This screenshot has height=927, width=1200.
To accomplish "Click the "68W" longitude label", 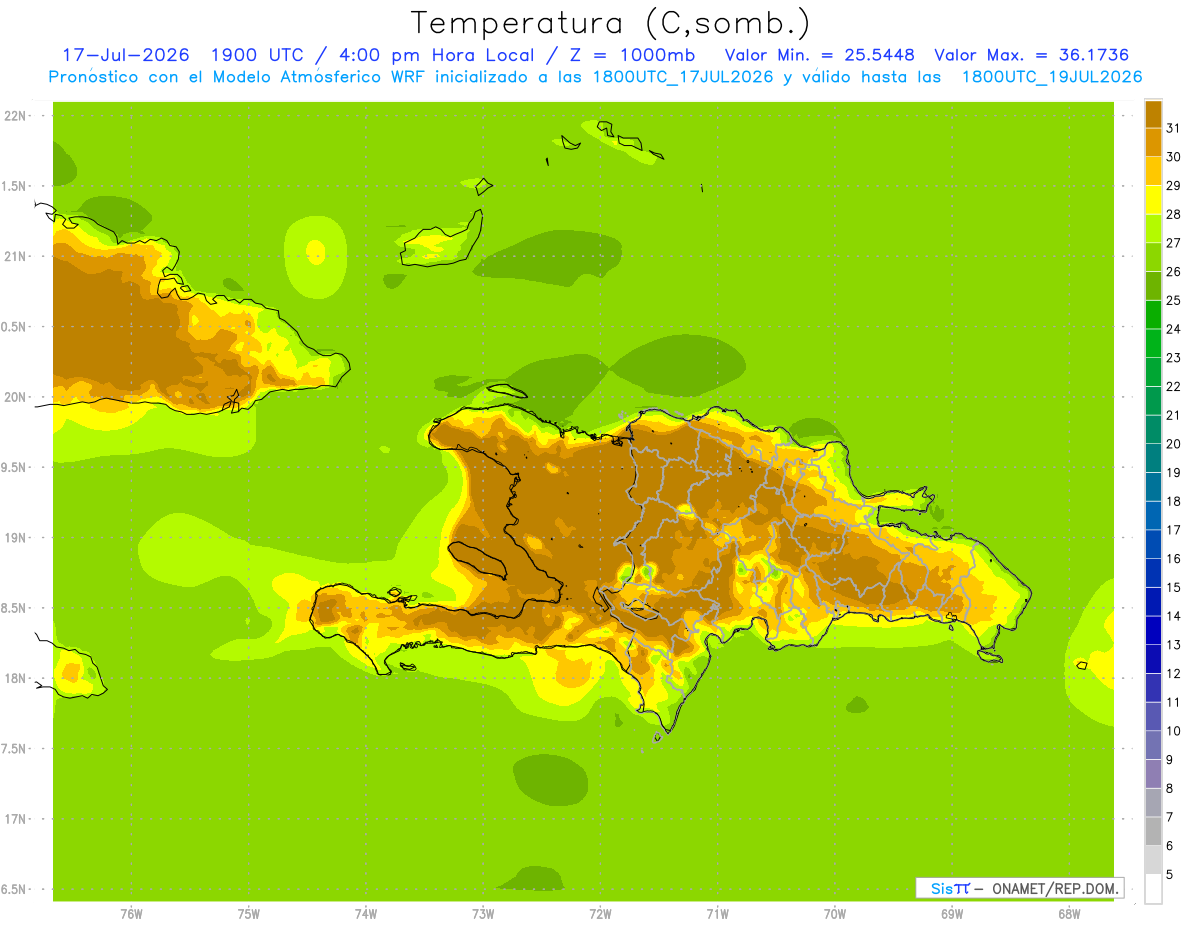I will pos(1069,914).
